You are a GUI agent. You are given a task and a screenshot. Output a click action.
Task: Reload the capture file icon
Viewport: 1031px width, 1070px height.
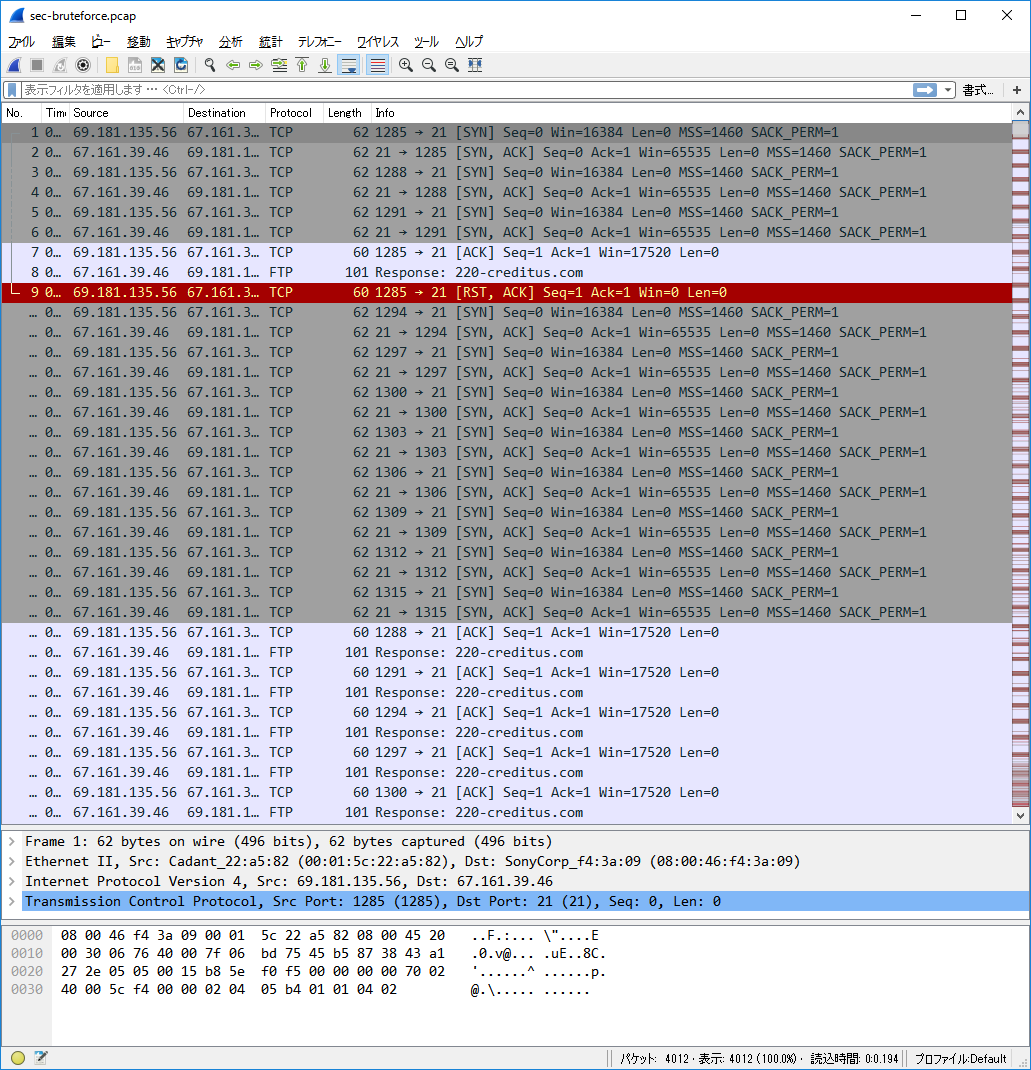[x=181, y=65]
